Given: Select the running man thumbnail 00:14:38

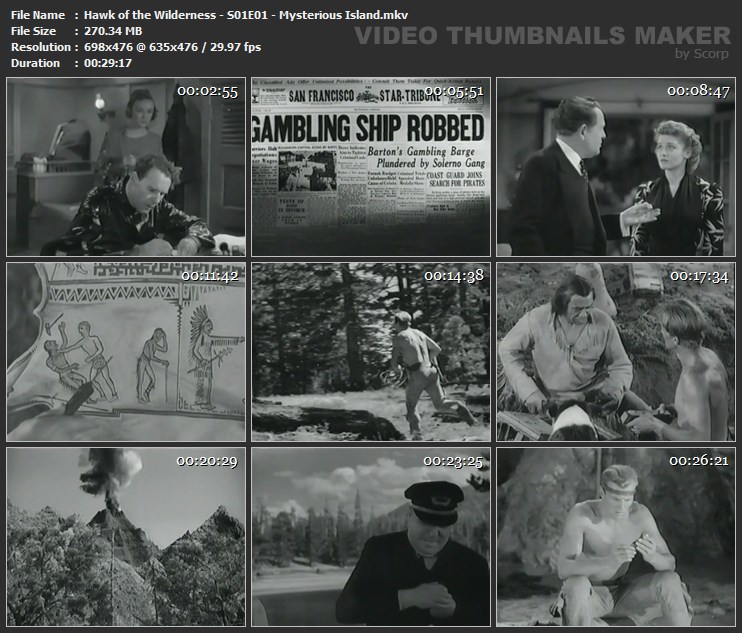Looking at the screenshot, I should [371, 352].
